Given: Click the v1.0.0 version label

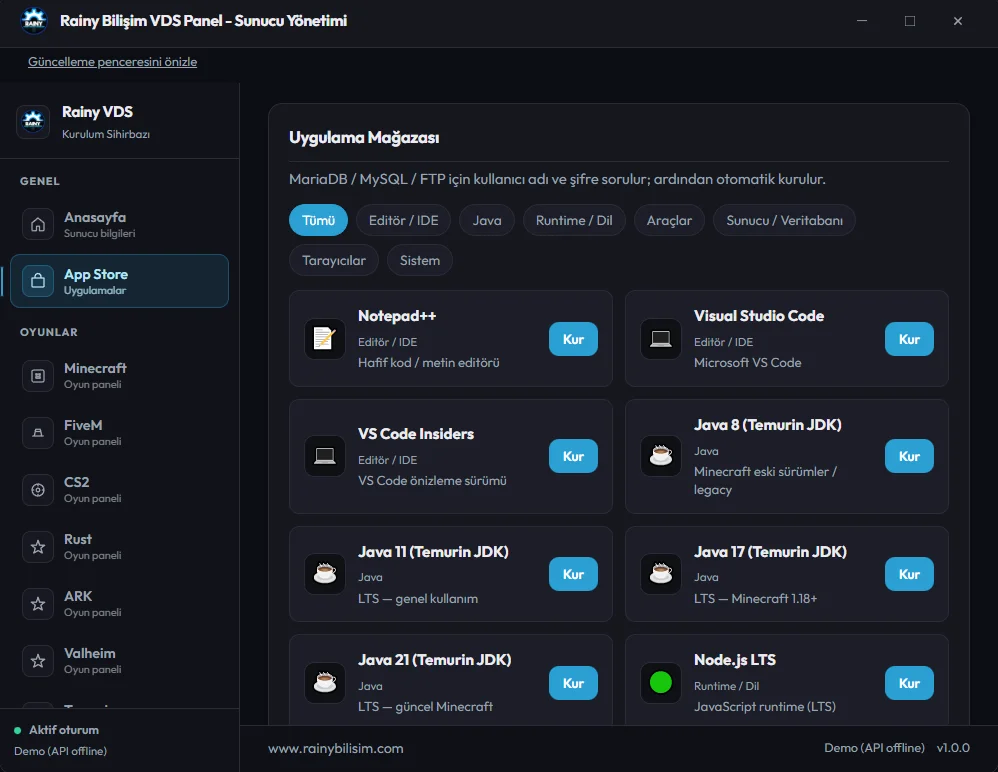Looking at the screenshot, I should 953,748.
